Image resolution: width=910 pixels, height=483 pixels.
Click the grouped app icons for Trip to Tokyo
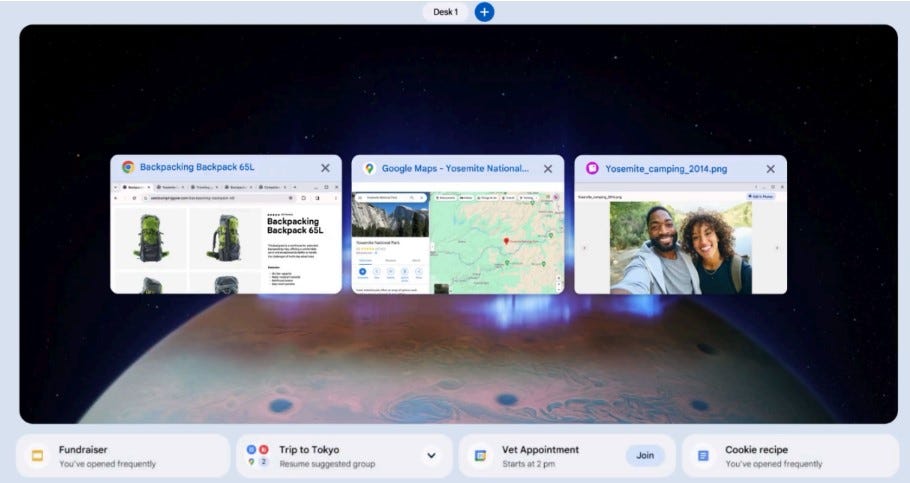258,456
